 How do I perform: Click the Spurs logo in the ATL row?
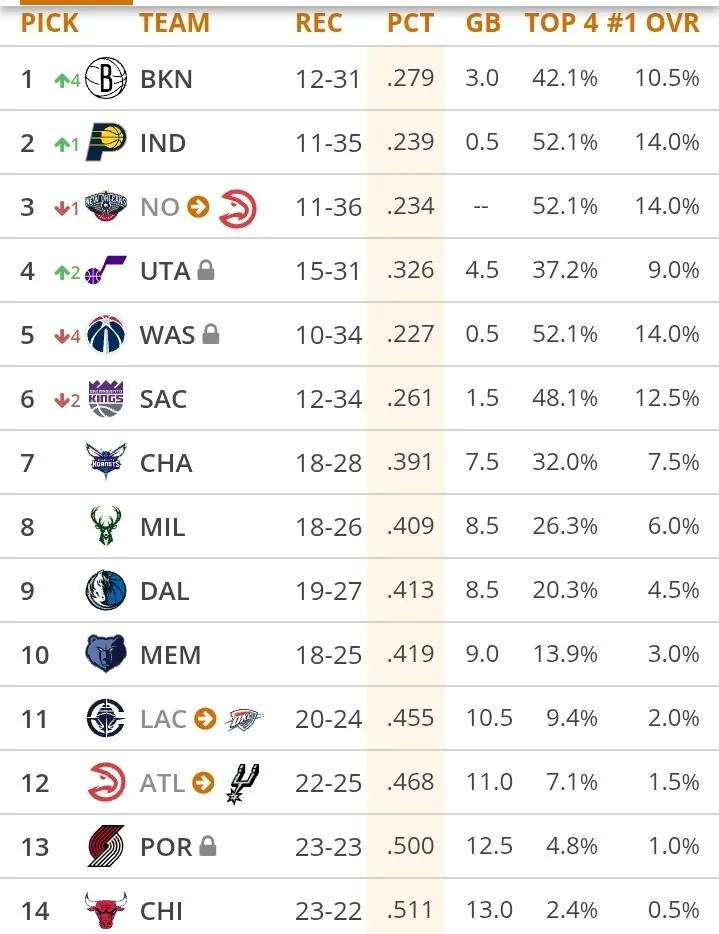pos(242,784)
